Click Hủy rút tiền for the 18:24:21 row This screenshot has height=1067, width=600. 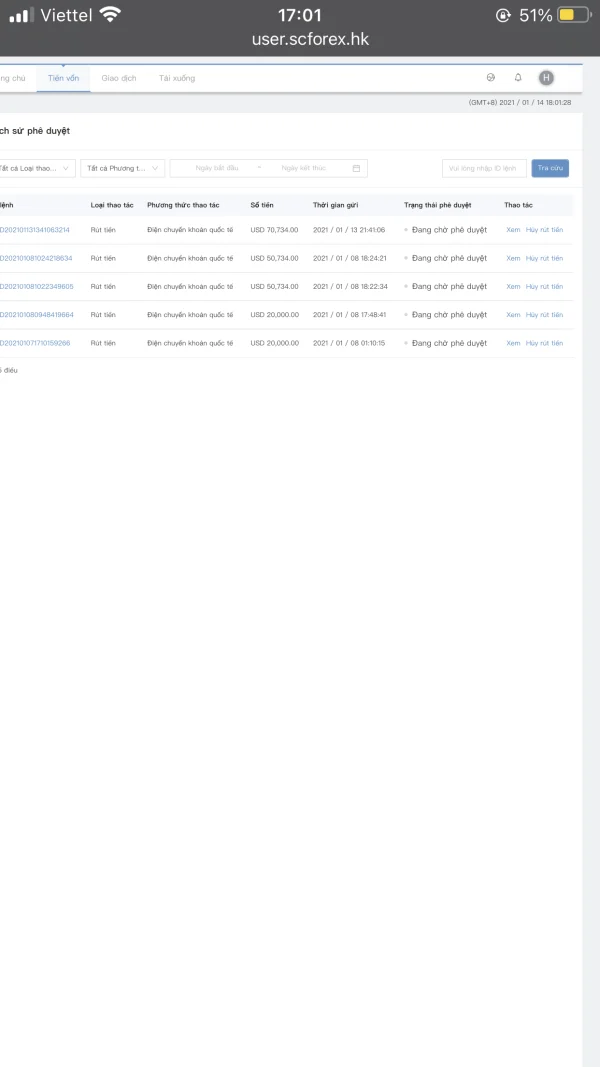544,259
